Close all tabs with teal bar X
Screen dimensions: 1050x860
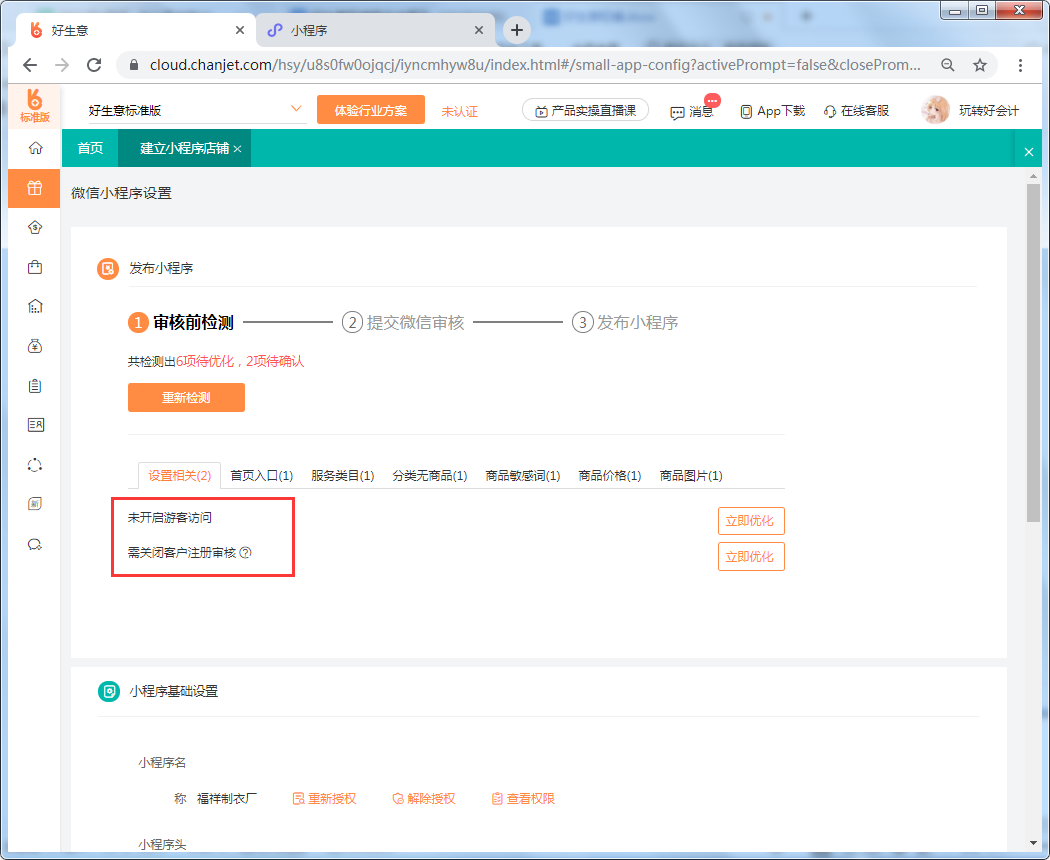pos(1029,152)
